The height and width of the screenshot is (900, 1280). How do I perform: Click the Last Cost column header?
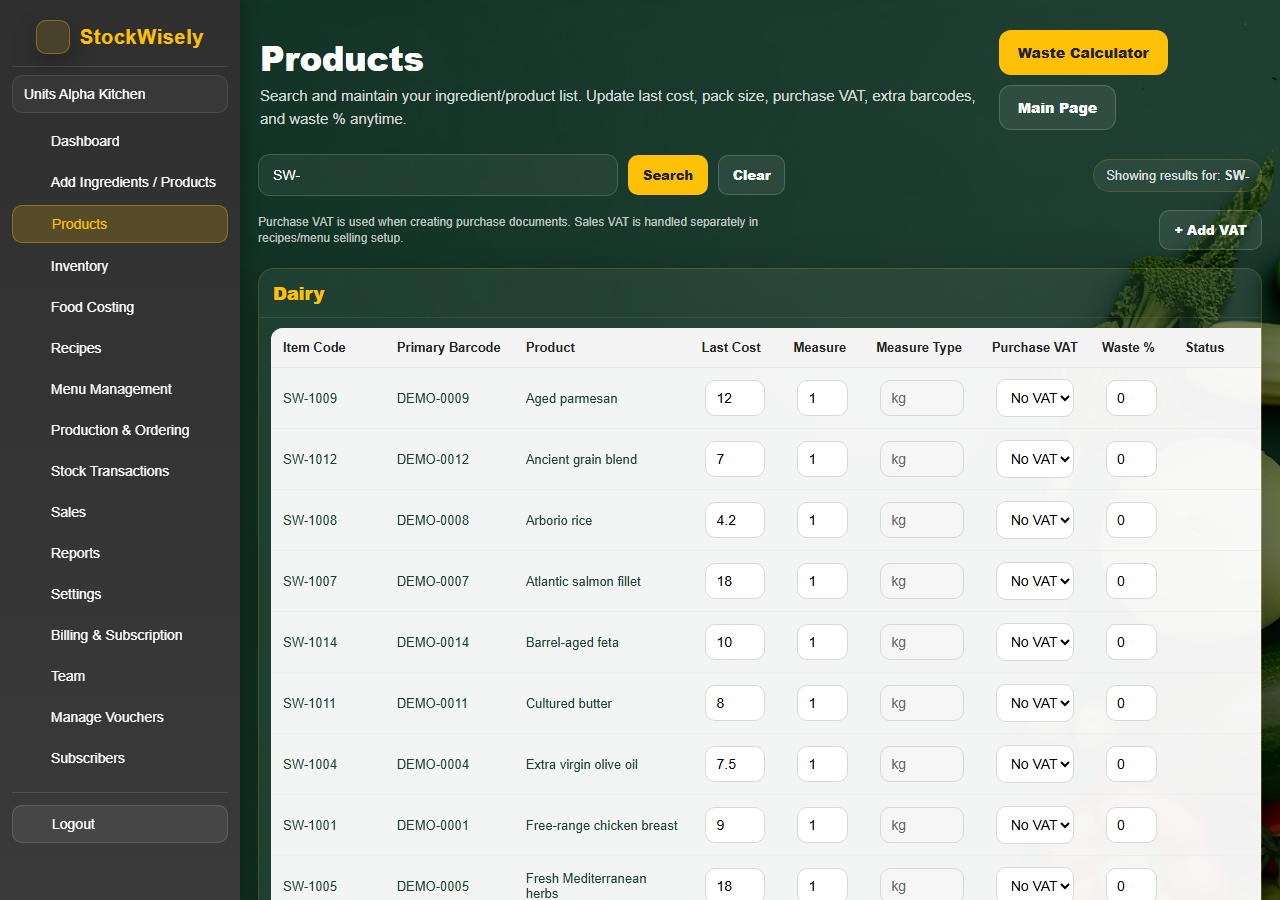731,348
